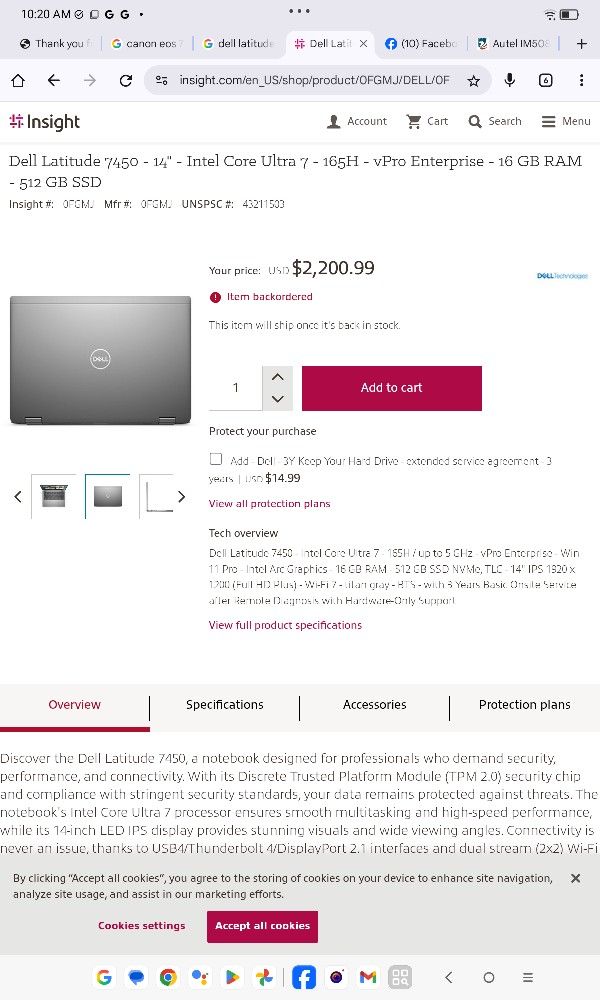Open the hamburger Menu

pos(566,121)
